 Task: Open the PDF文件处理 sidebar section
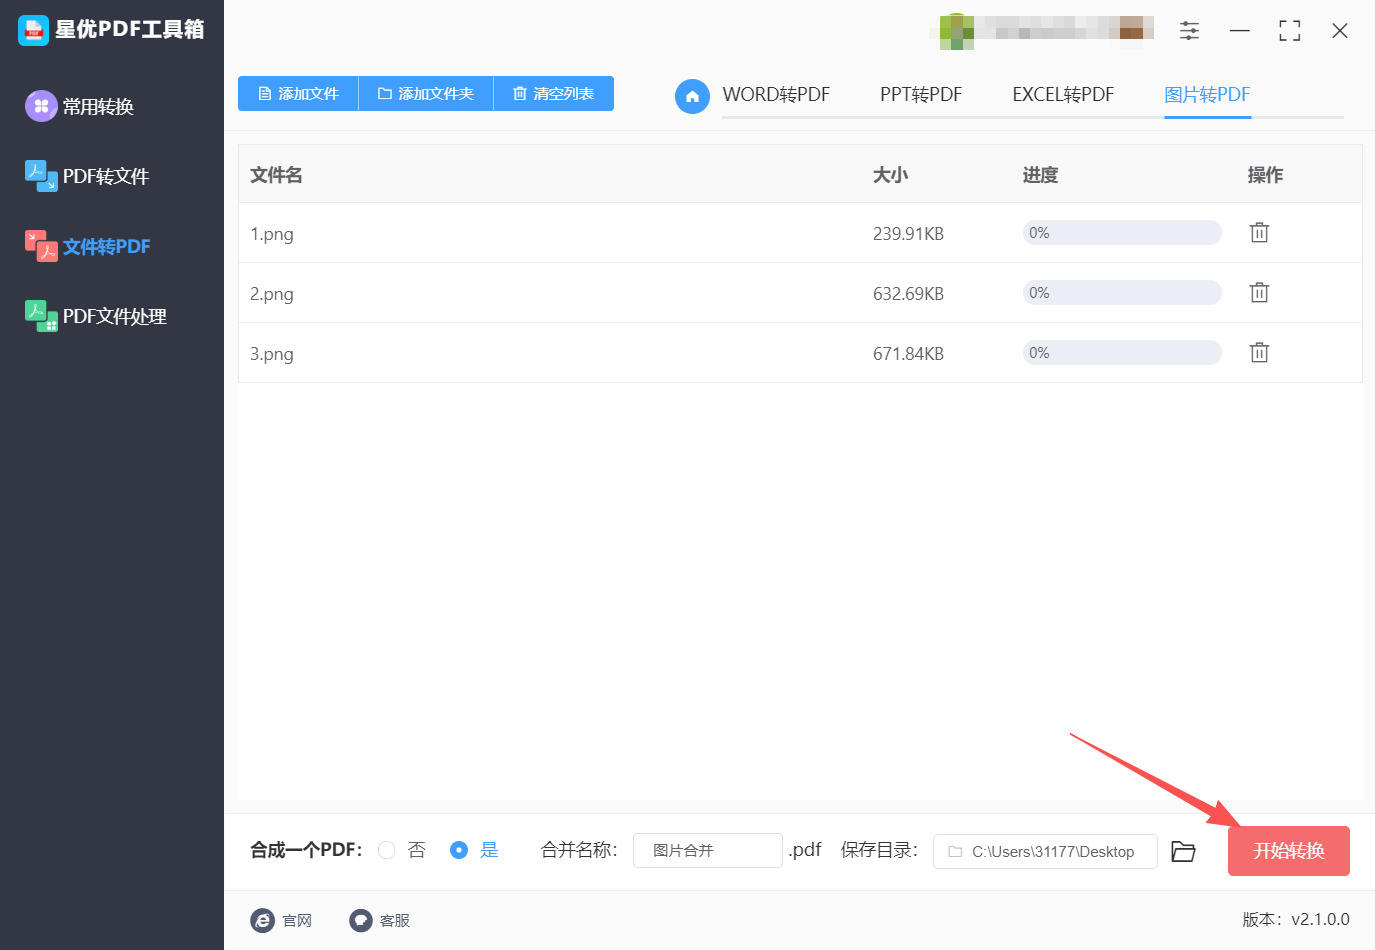click(96, 316)
